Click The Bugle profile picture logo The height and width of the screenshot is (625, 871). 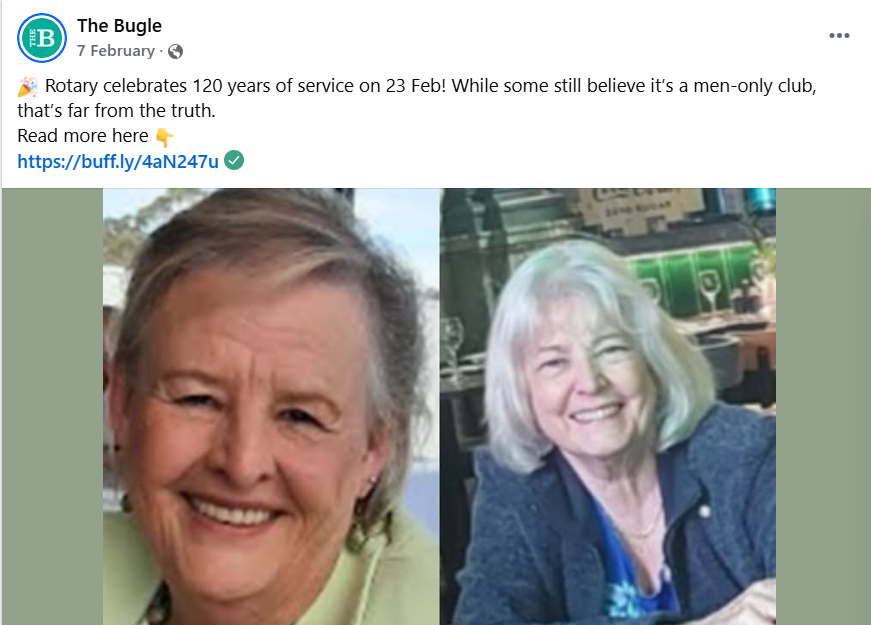point(42,38)
